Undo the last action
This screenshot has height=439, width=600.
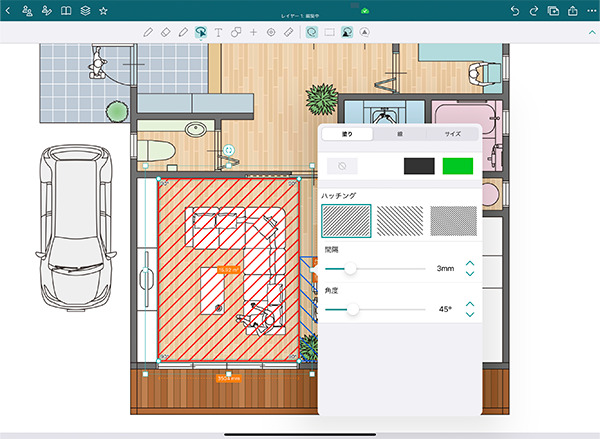pos(515,10)
